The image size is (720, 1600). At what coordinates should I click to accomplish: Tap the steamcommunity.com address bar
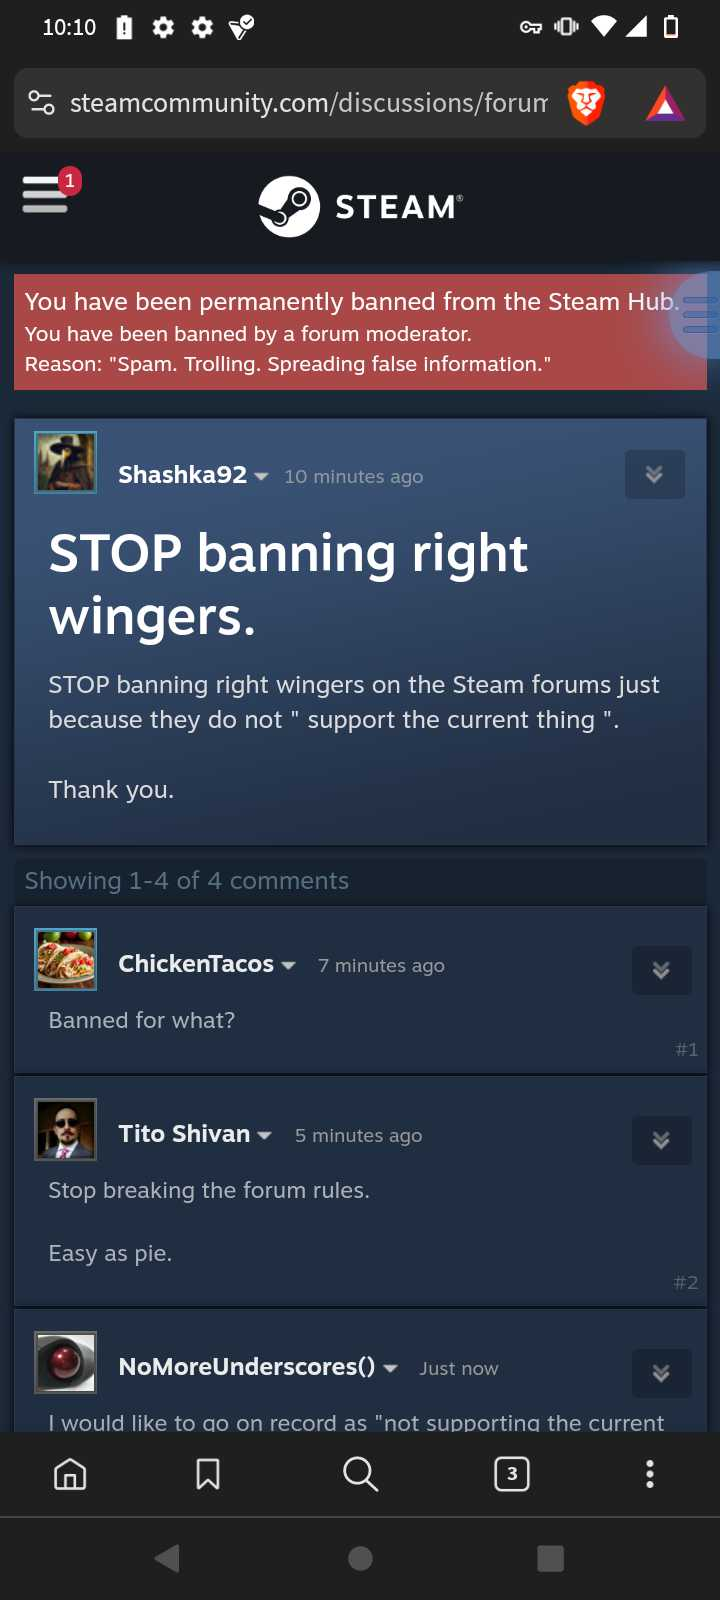[x=308, y=103]
